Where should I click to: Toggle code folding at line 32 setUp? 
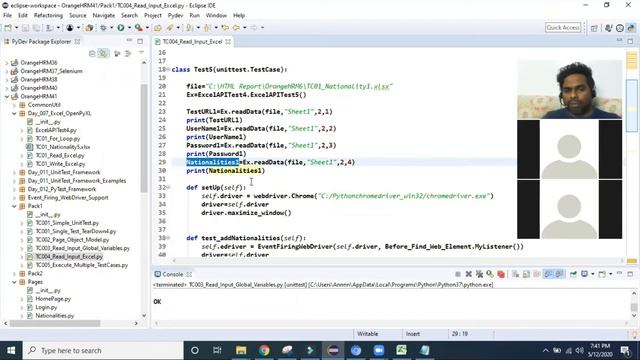tap(168, 187)
